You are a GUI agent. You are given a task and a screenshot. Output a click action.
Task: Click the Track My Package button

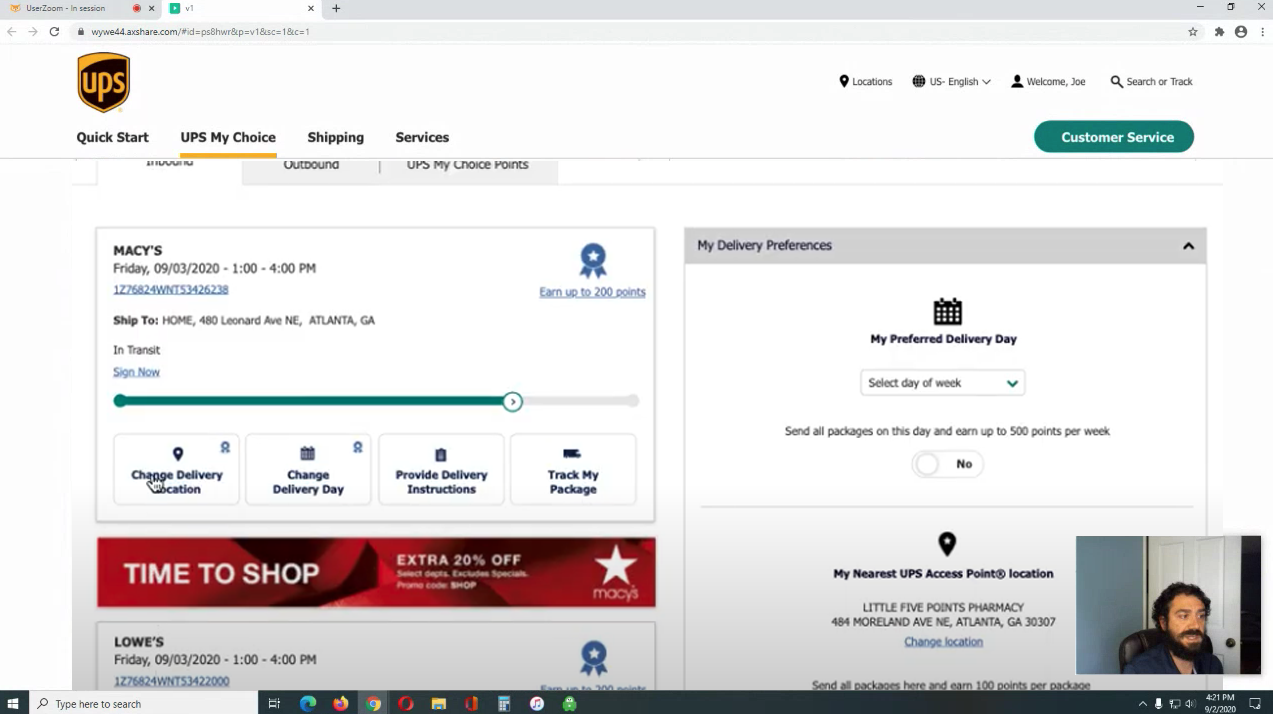573,469
